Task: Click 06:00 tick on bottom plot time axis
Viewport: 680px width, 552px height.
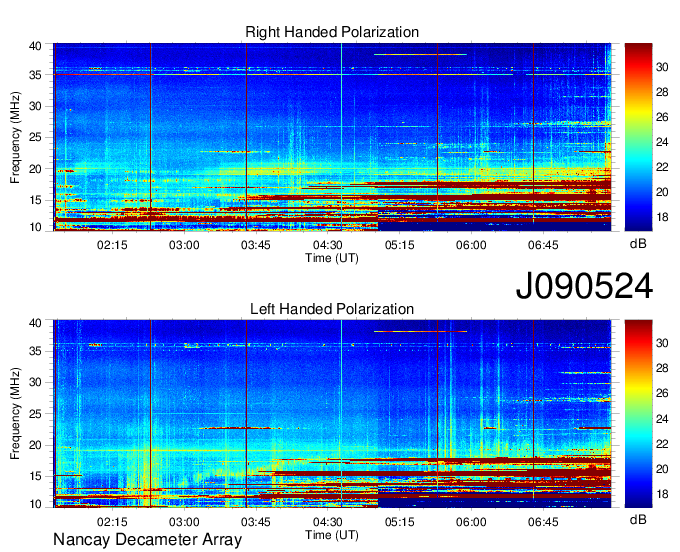Action: click(x=471, y=522)
